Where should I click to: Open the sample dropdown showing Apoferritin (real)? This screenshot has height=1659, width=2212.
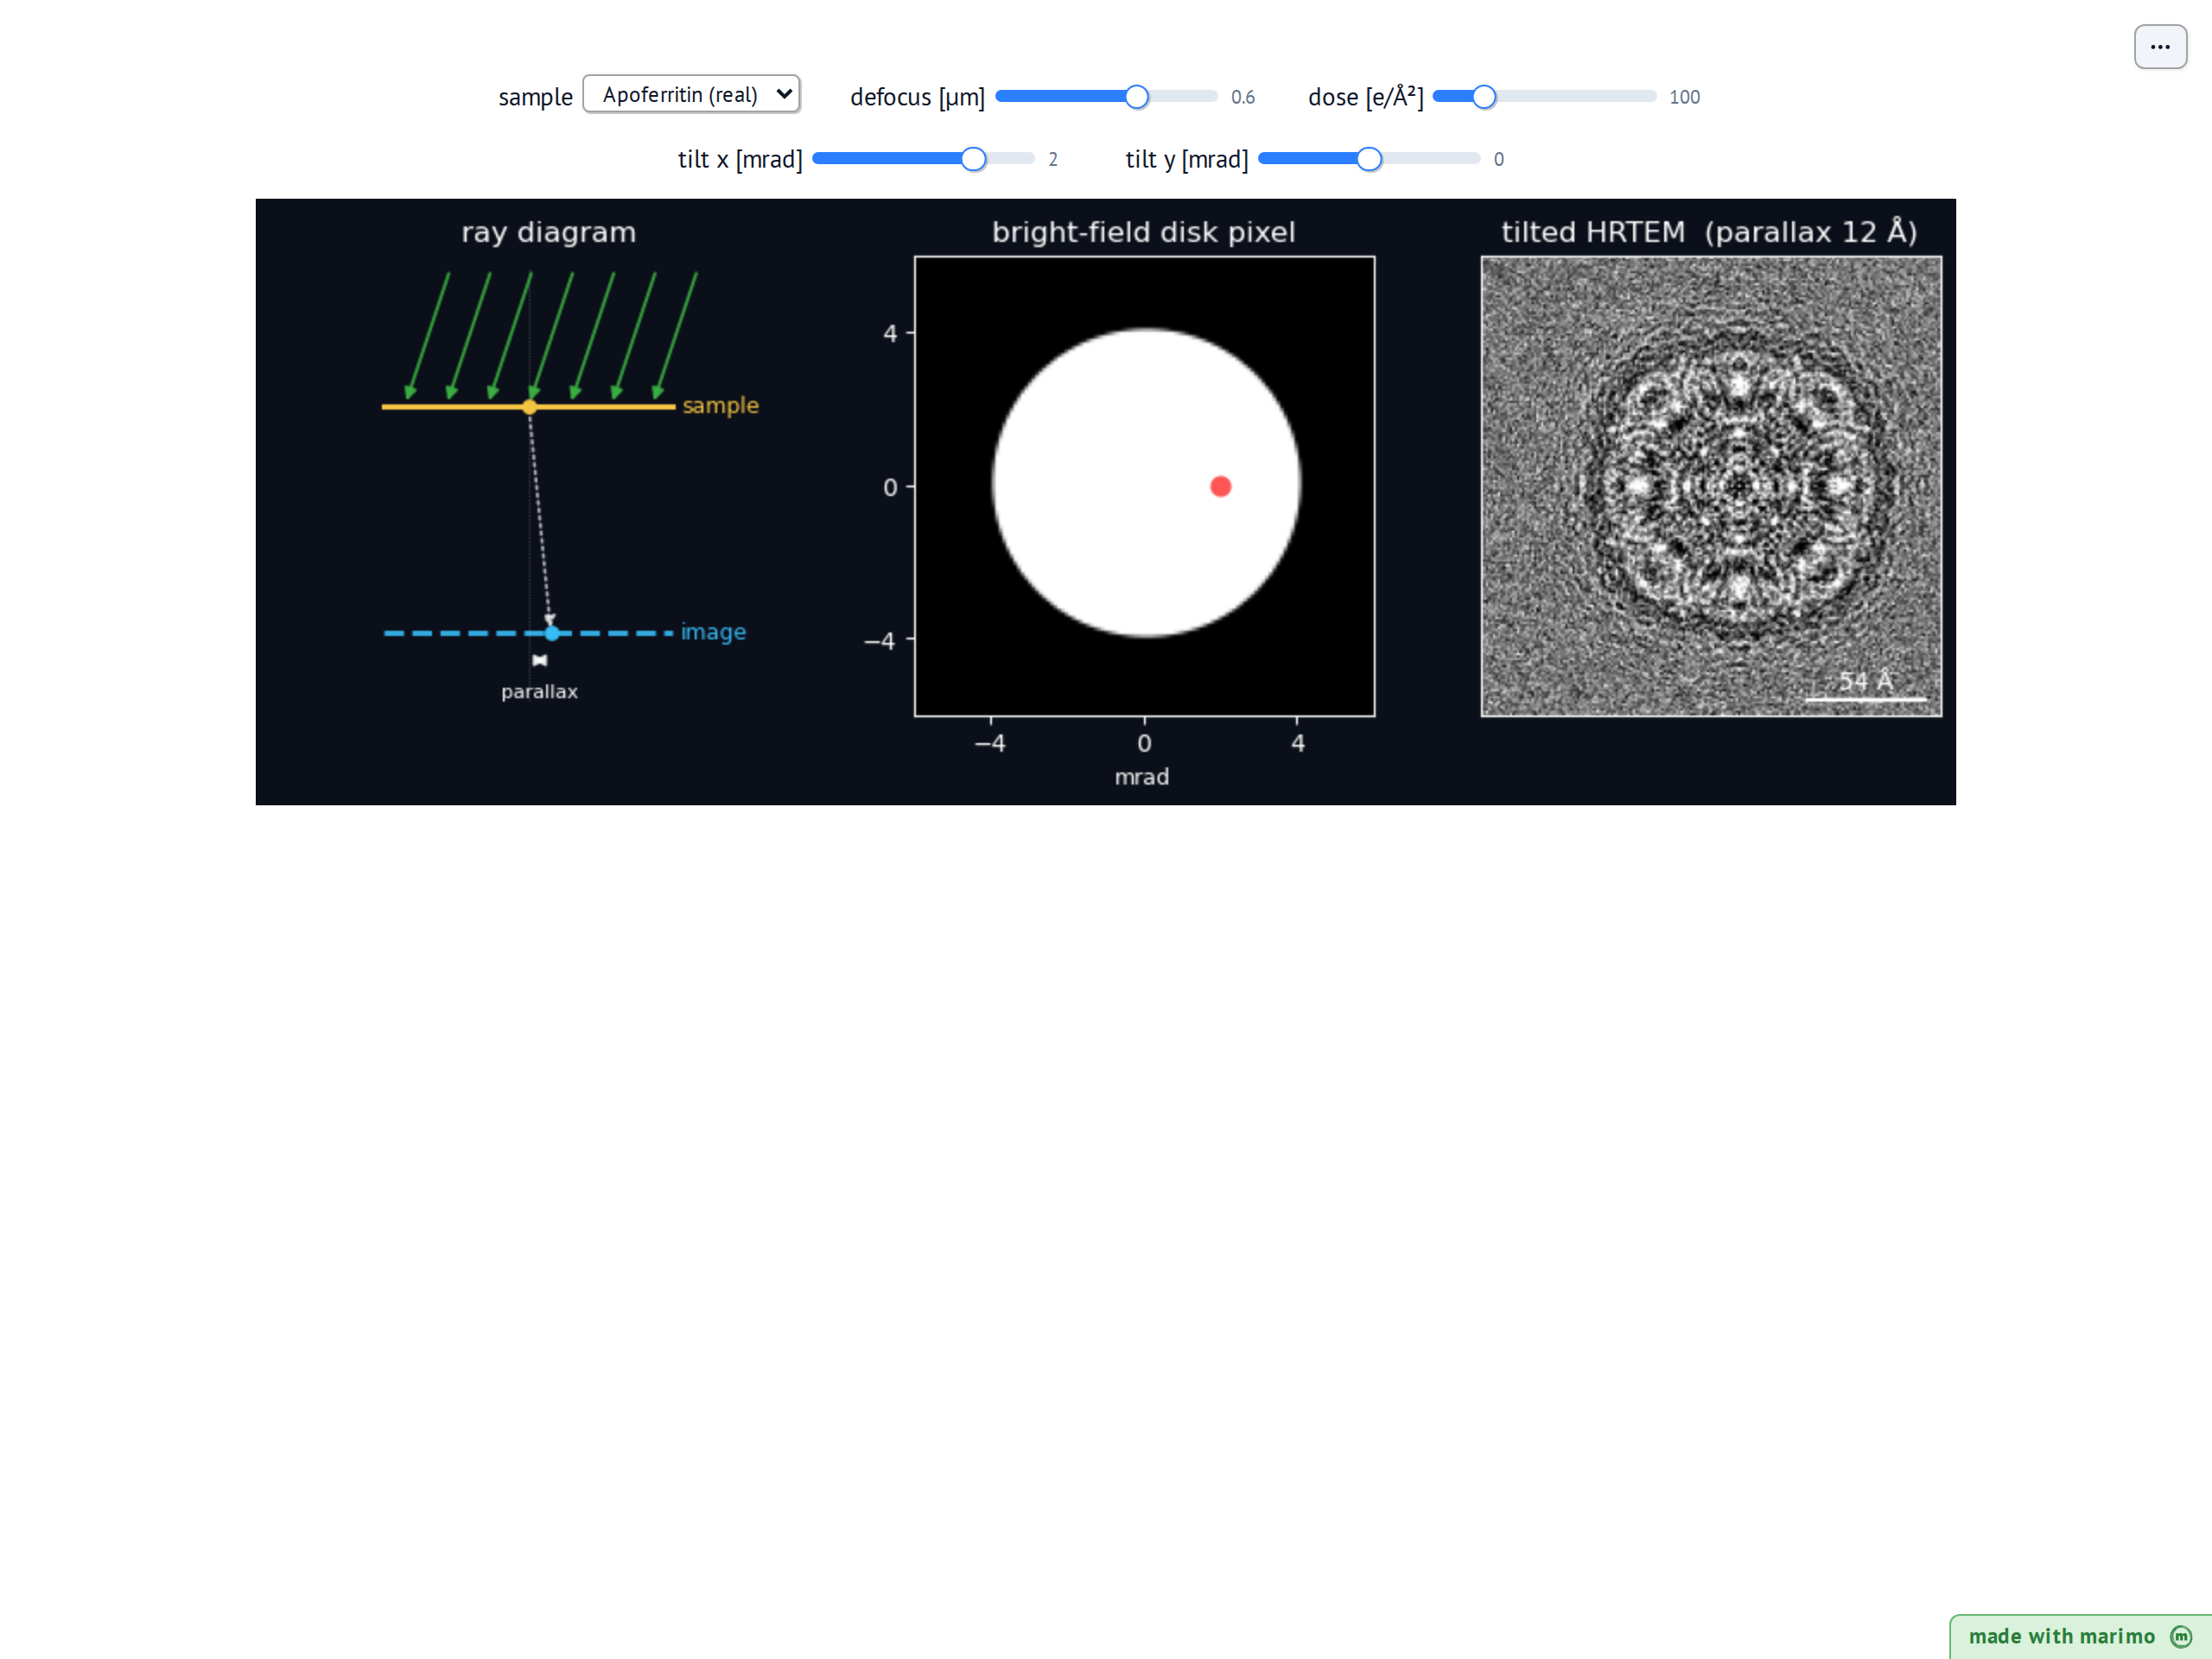coord(691,95)
